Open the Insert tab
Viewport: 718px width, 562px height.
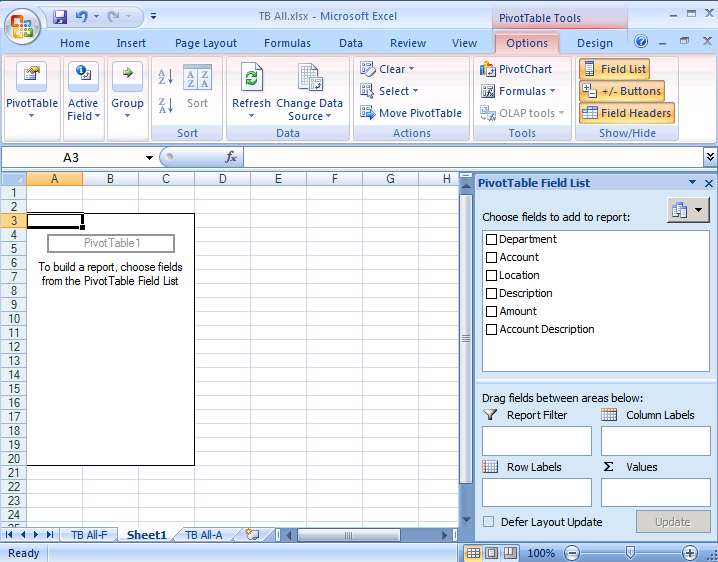131,43
